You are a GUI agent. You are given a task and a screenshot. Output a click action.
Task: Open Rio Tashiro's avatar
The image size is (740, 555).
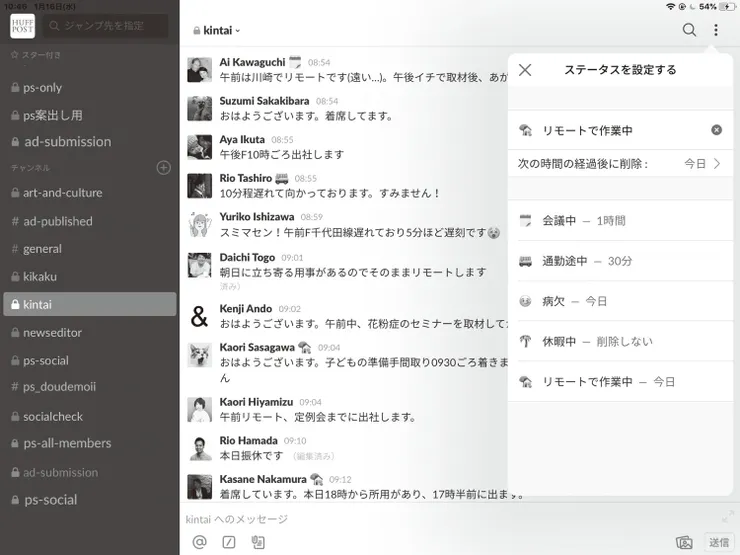pos(199,186)
